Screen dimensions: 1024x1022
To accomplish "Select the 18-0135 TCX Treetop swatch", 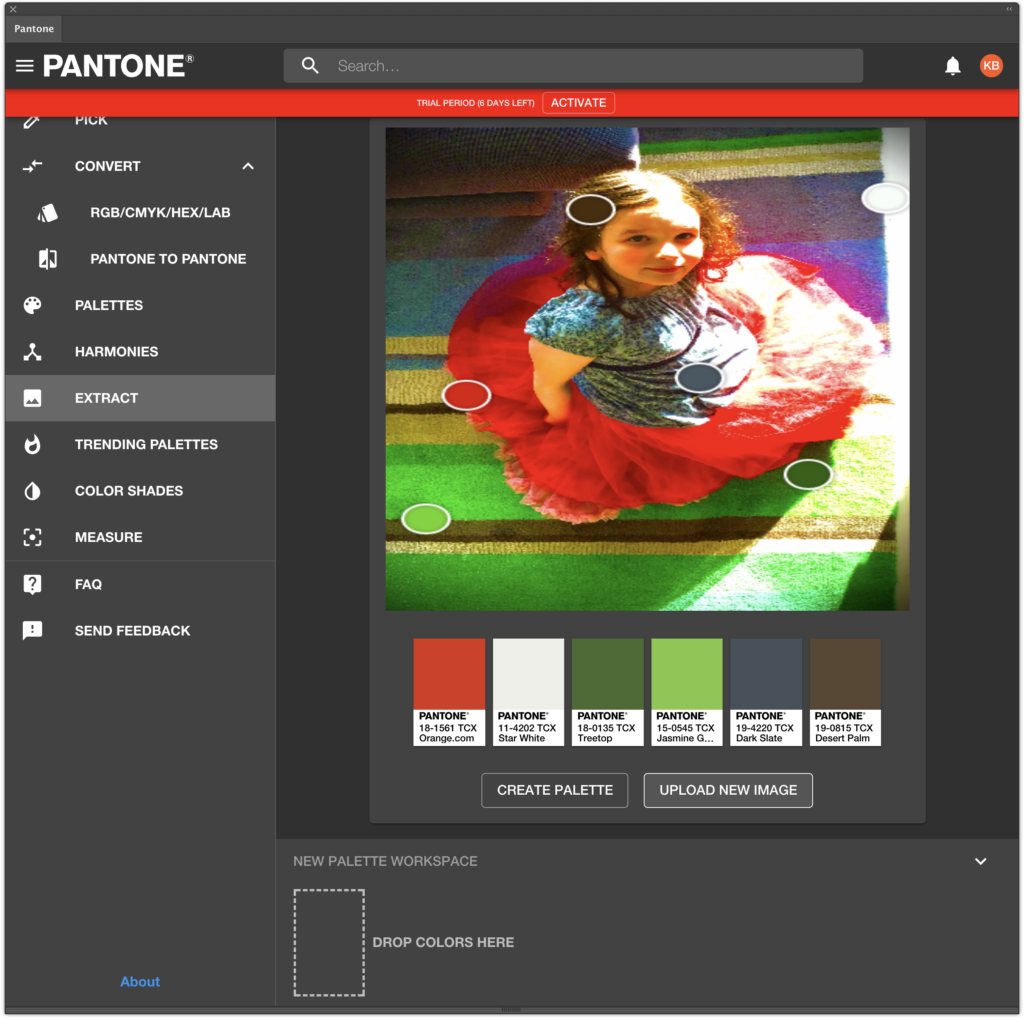I will click(x=607, y=692).
